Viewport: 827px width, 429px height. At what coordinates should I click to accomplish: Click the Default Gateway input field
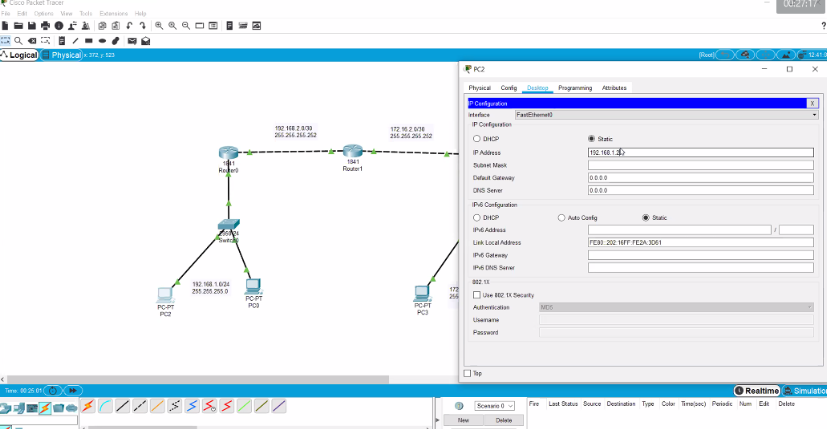pos(700,177)
